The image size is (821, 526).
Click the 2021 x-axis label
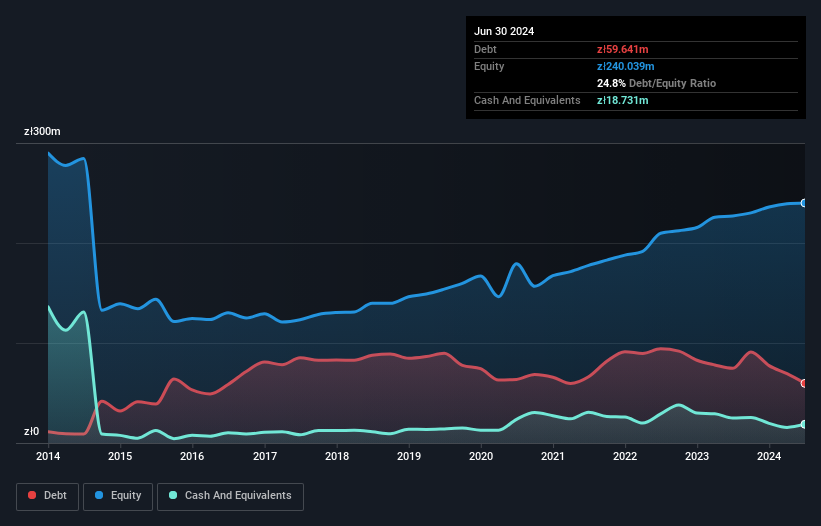(x=553, y=456)
